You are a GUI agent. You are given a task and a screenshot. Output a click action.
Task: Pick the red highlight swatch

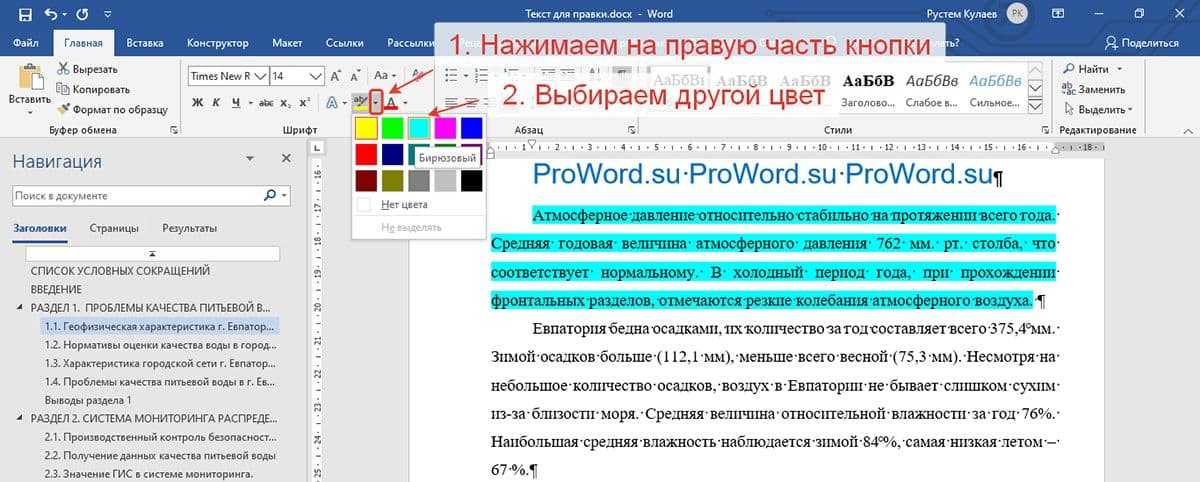[x=367, y=154]
